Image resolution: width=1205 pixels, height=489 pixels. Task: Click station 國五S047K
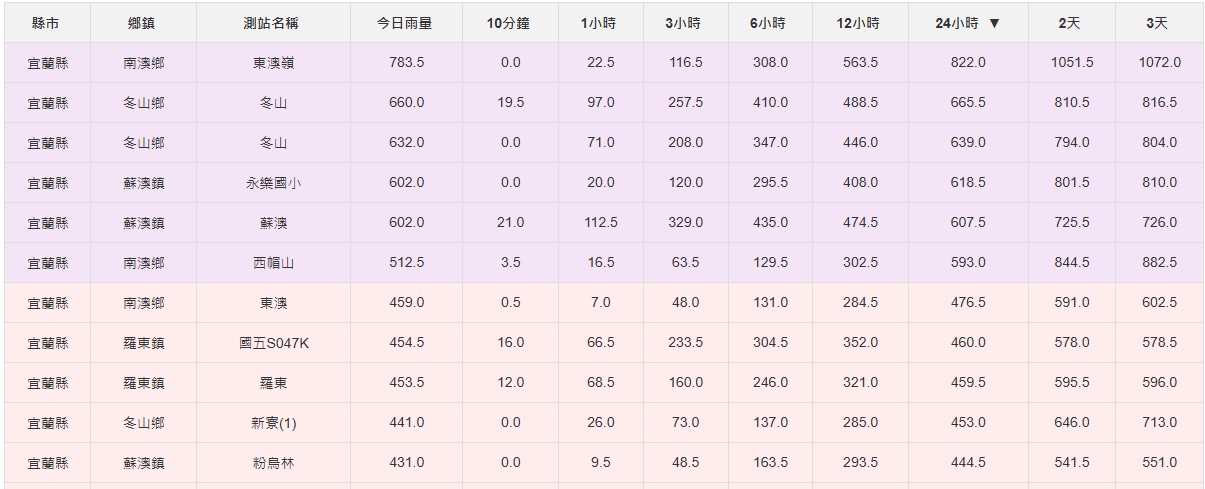pos(273,343)
